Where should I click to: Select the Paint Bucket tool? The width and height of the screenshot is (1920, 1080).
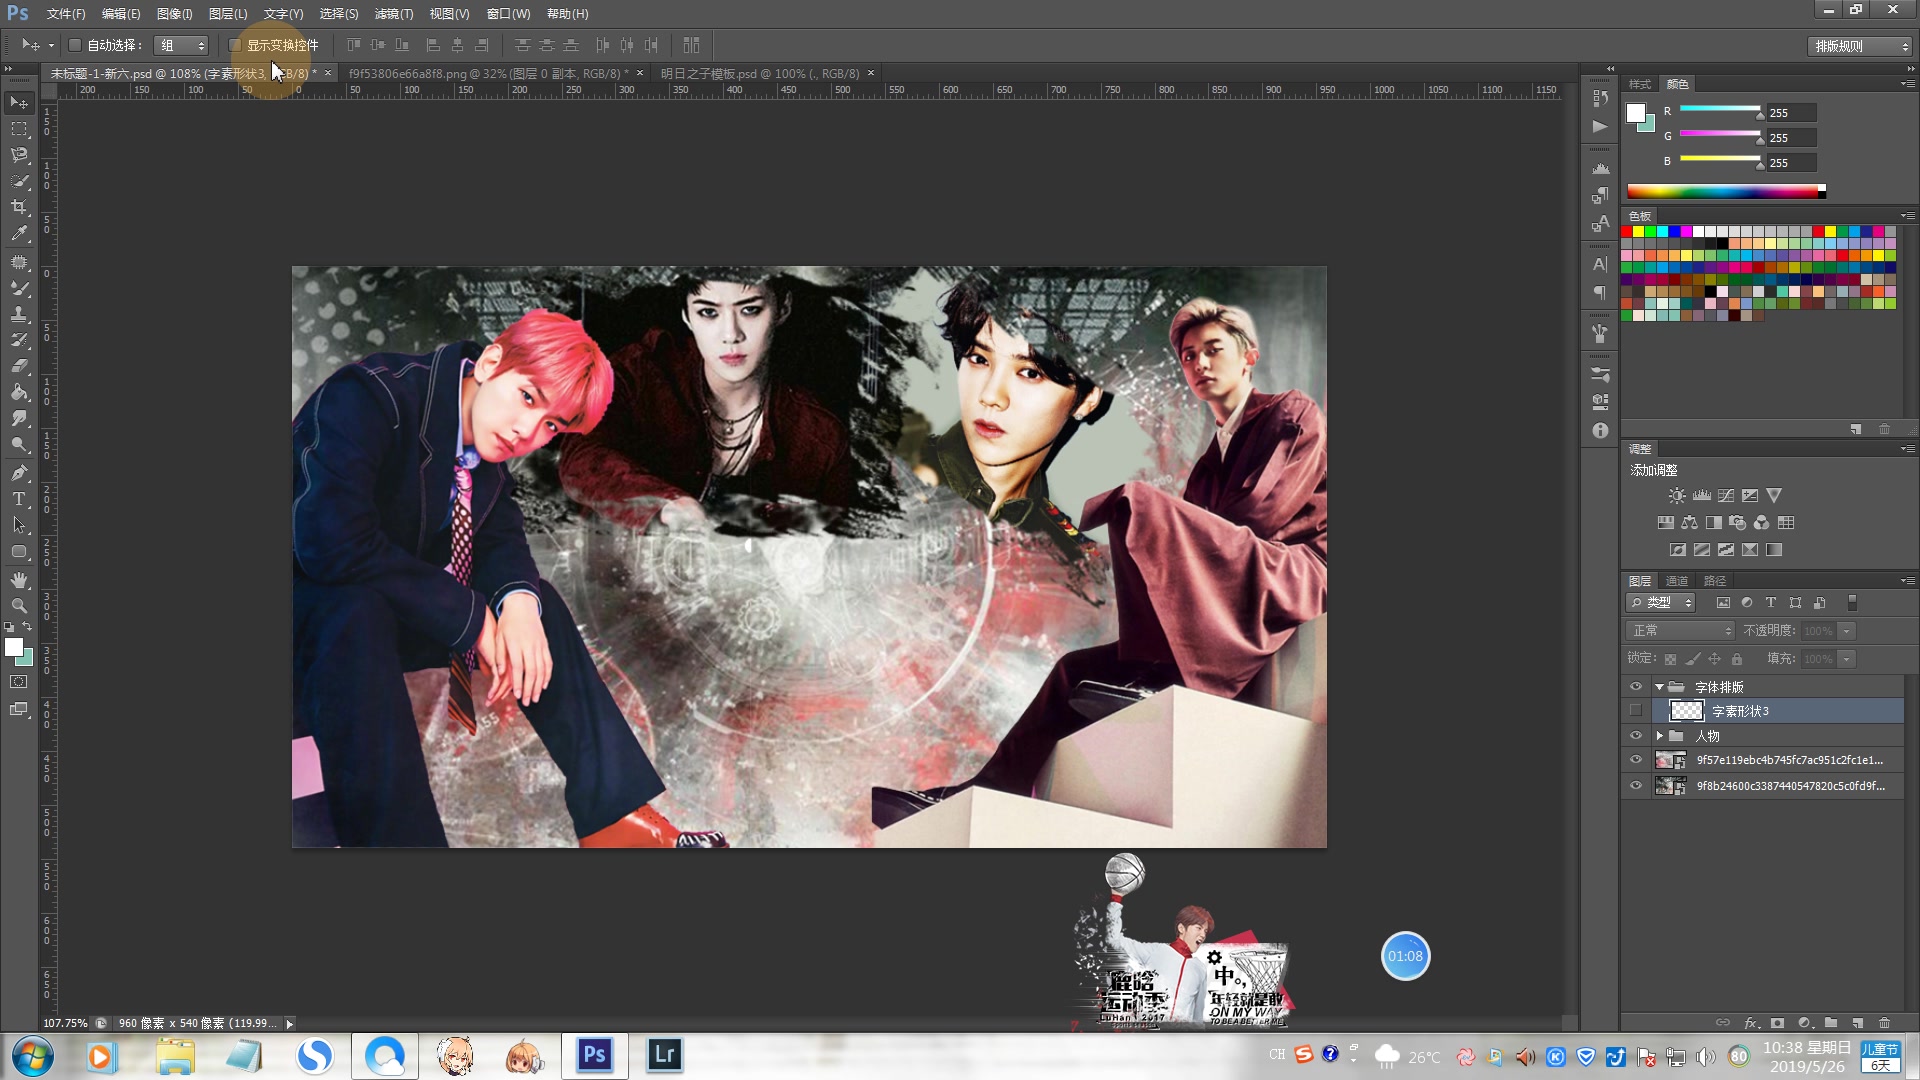coord(19,392)
